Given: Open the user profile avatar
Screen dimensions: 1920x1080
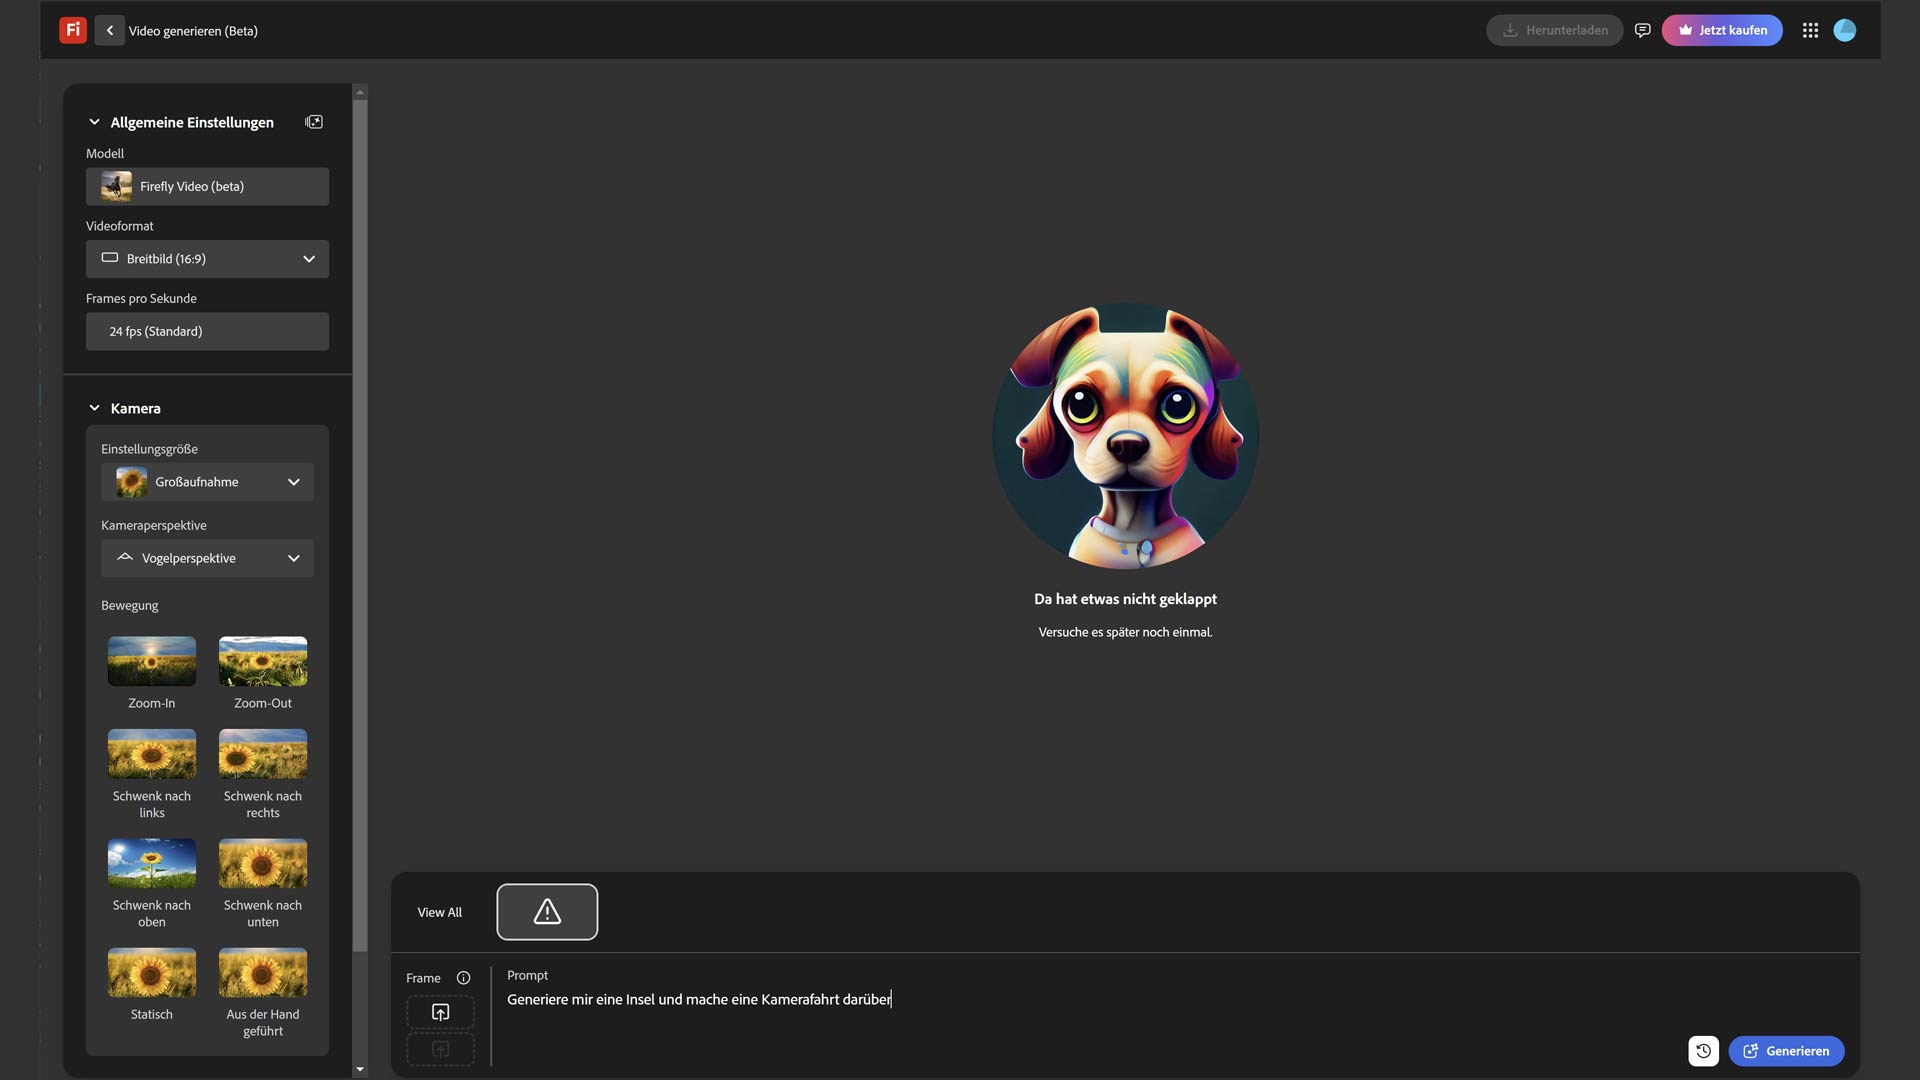Looking at the screenshot, I should [1845, 30].
